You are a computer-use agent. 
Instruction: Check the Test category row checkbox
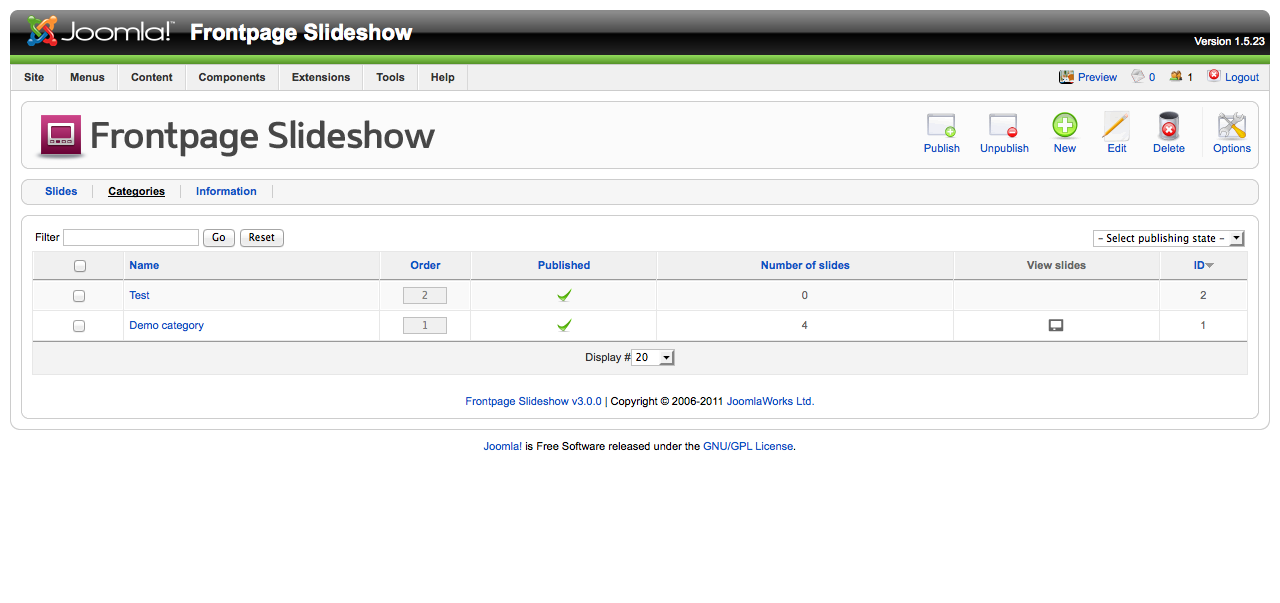tap(79, 296)
